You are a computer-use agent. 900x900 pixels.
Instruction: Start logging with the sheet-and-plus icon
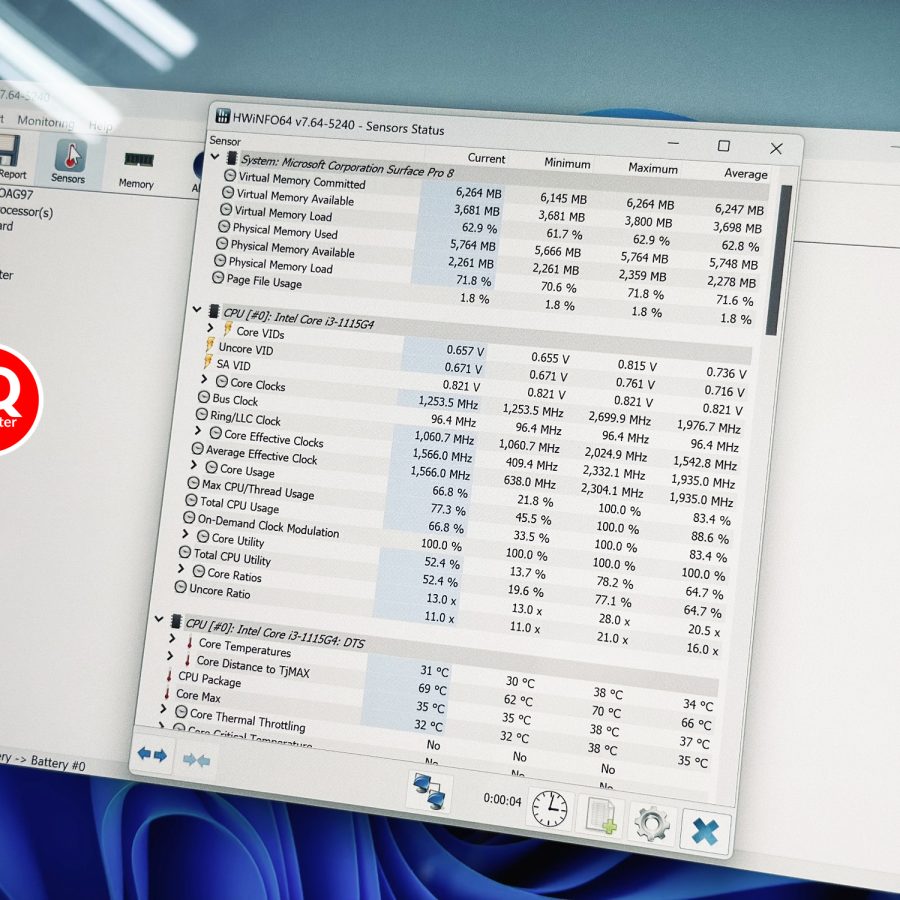pos(600,815)
